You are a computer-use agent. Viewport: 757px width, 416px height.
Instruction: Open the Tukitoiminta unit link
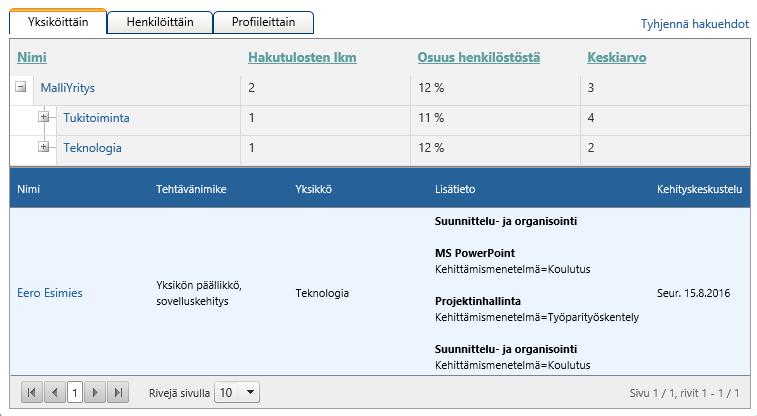pos(96,118)
